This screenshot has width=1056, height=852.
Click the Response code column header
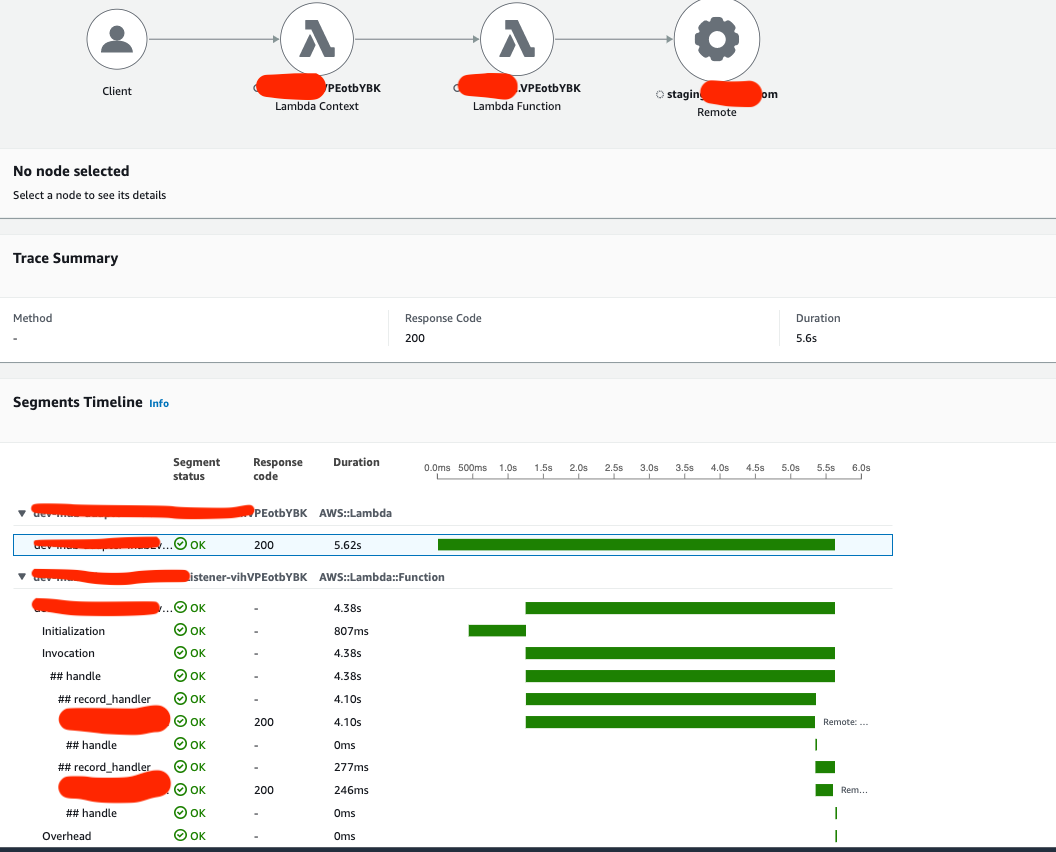pyautogui.click(x=277, y=469)
